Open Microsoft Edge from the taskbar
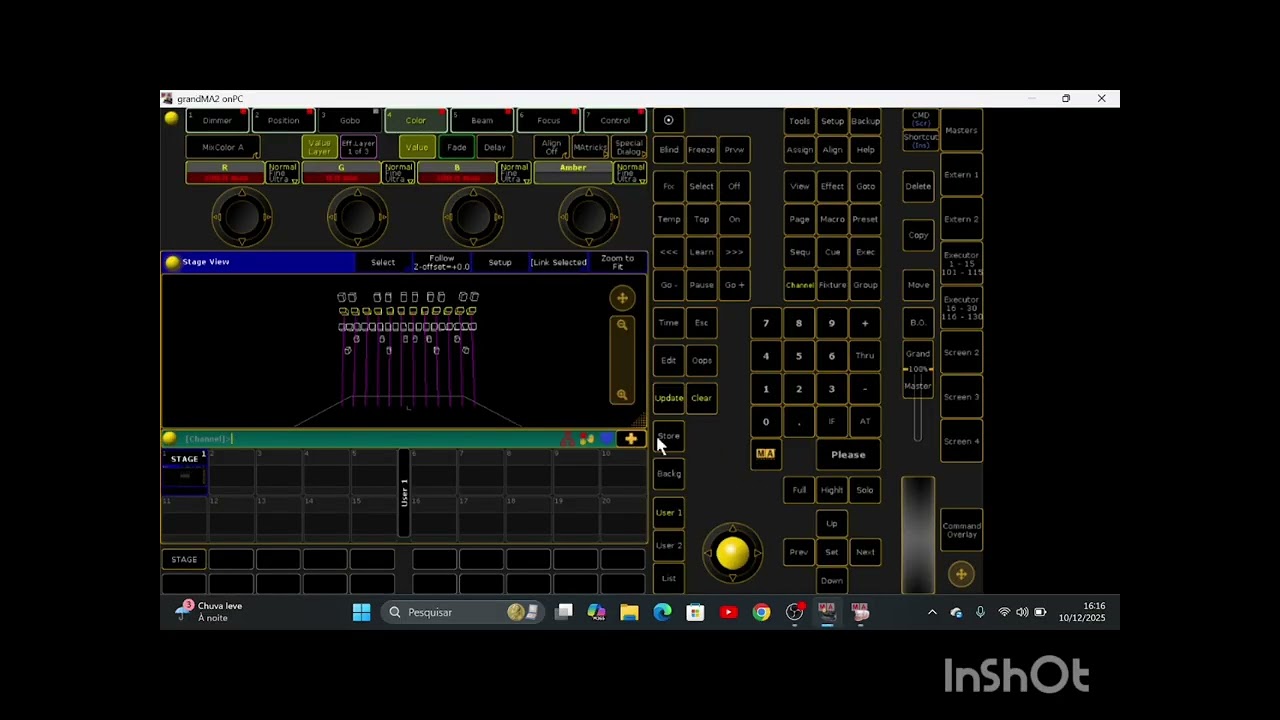1280x720 pixels. [x=662, y=612]
